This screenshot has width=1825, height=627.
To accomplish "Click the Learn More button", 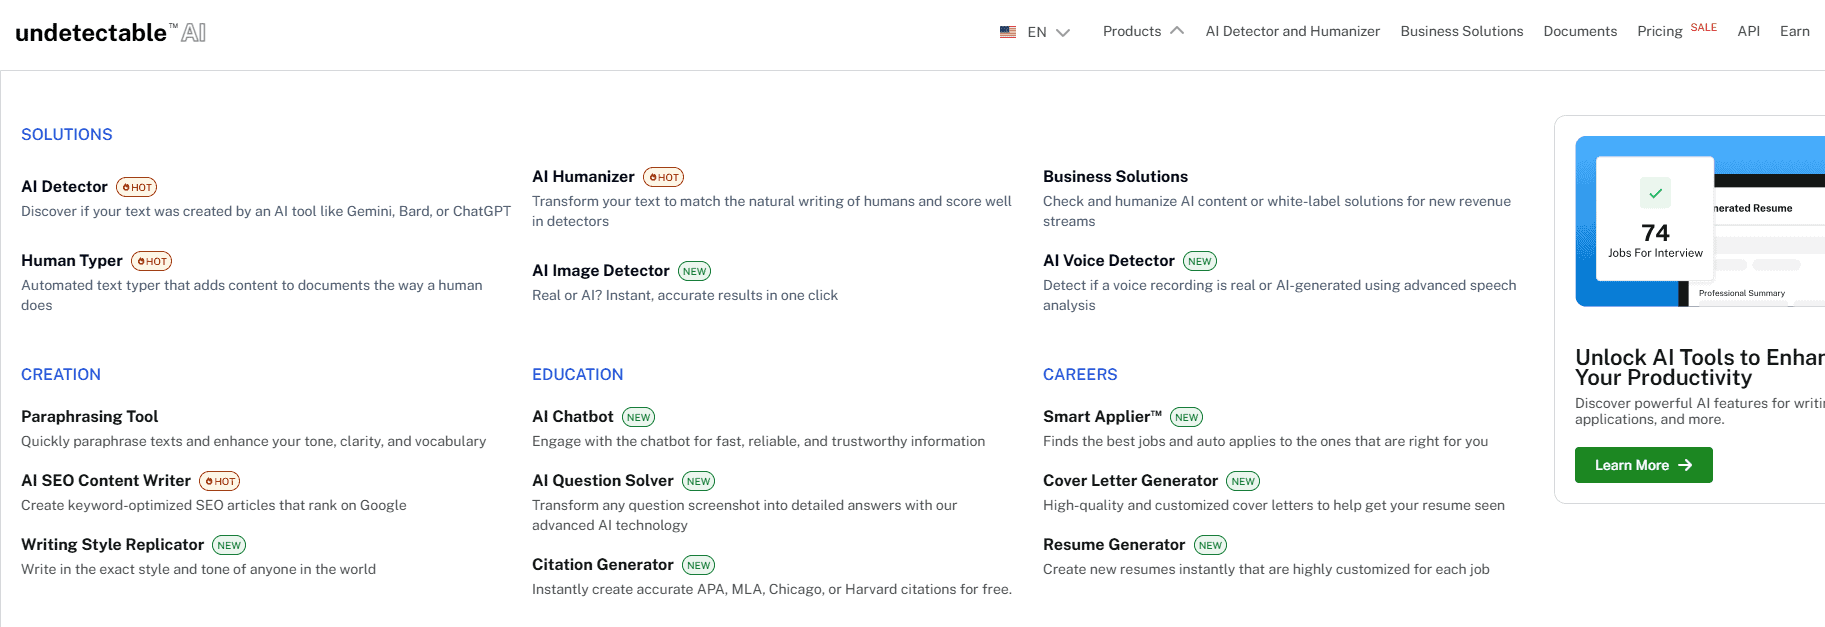I will pyautogui.click(x=1643, y=465).
